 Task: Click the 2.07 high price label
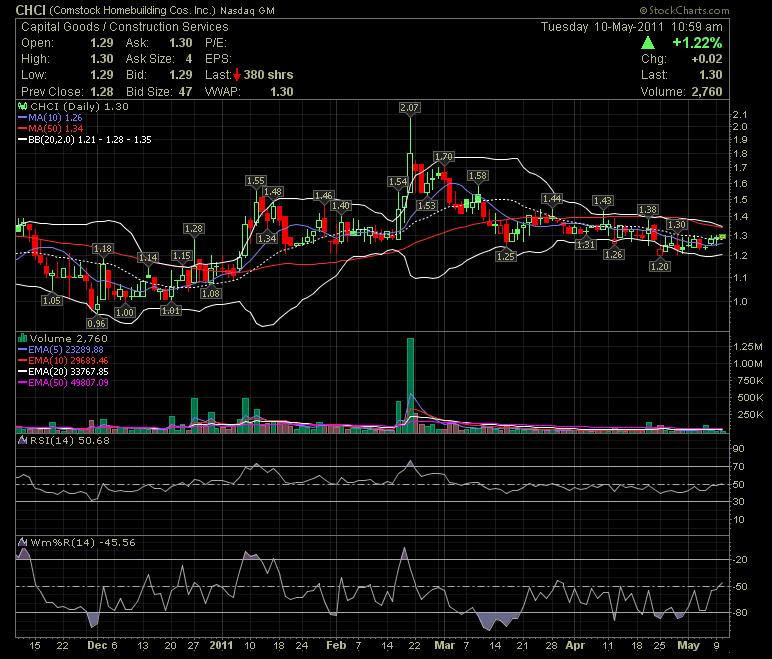click(409, 107)
